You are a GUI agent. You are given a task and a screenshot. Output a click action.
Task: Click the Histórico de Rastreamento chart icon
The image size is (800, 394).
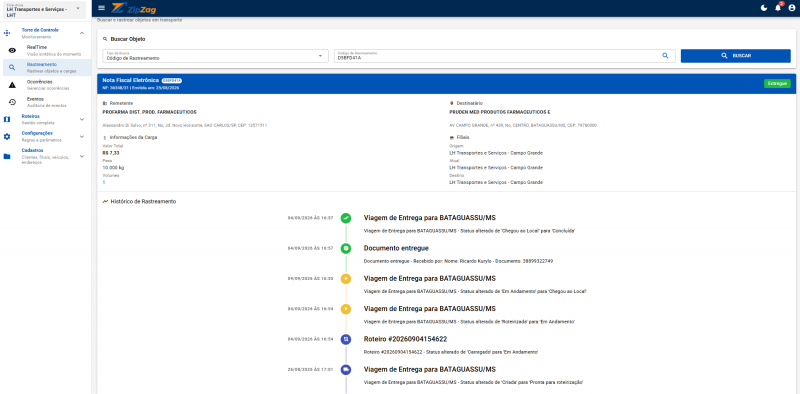point(105,202)
